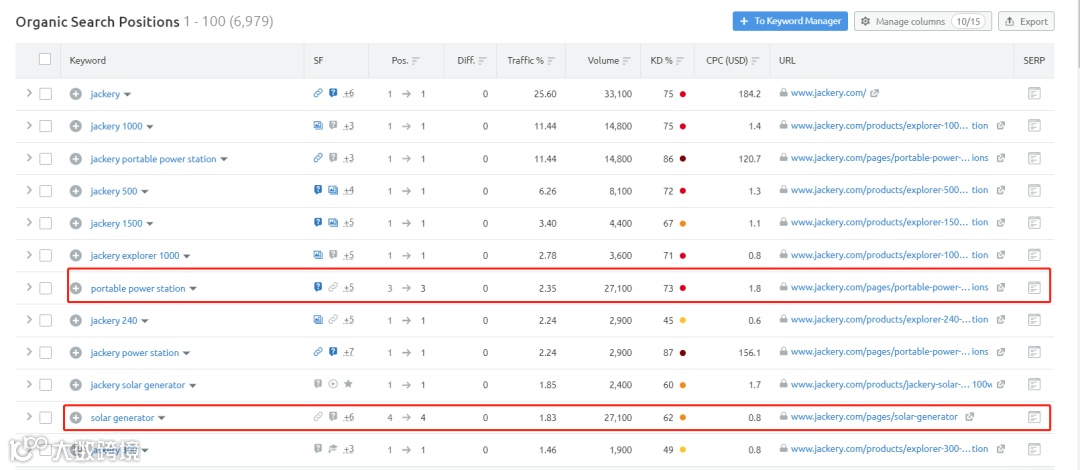Click star SERP feature icon for jackery solar generator
The width and height of the screenshot is (1080, 470).
349,385
